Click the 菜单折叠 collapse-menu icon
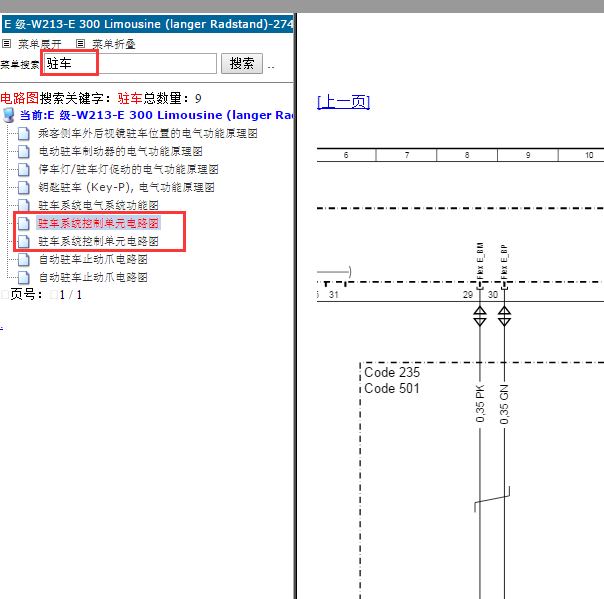The width and height of the screenshot is (604, 599). pyautogui.click(x=80, y=44)
